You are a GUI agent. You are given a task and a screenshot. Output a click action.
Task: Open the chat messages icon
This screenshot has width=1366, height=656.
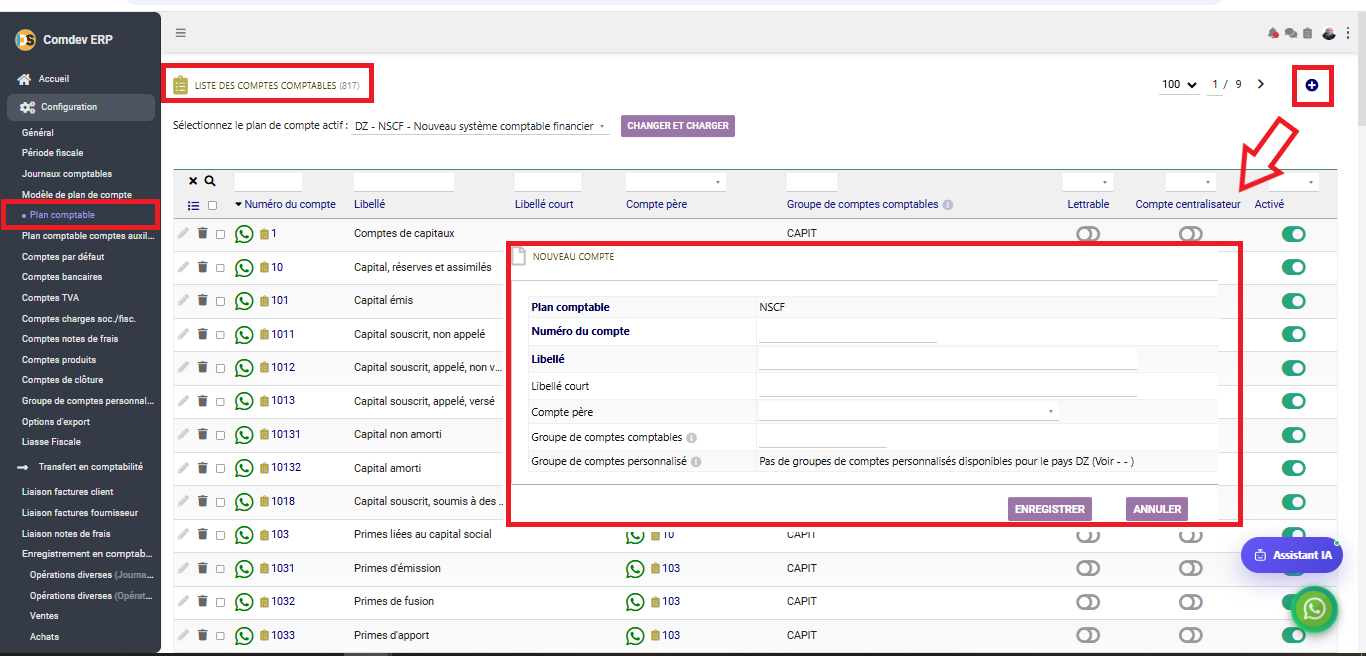point(1291,33)
